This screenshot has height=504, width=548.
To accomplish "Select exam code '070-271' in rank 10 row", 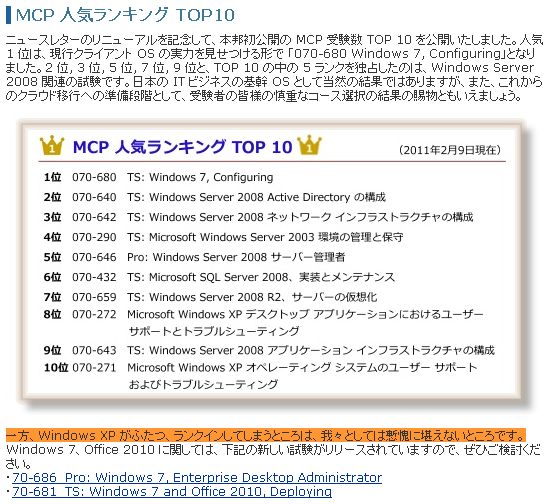I will [x=94, y=368].
